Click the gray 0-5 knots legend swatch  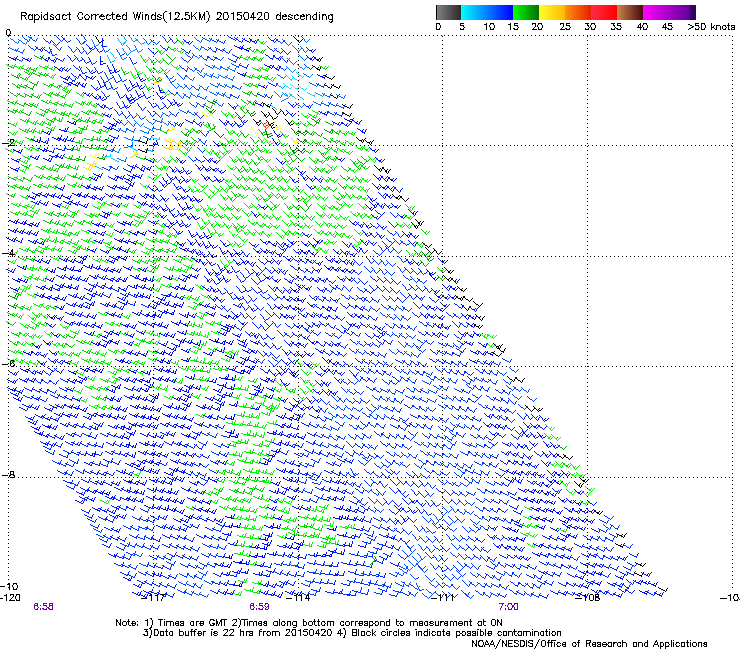pyautogui.click(x=448, y=12)
